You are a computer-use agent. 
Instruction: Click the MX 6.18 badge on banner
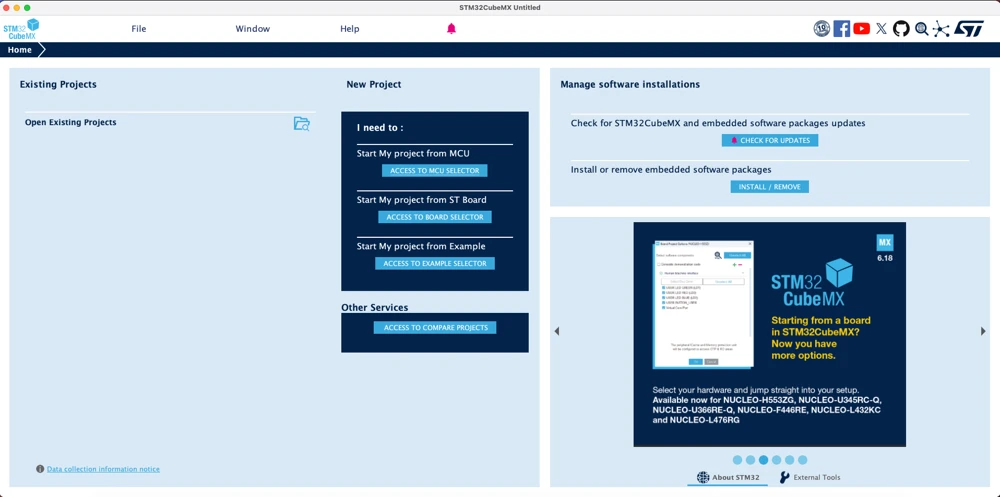(885, 248)
